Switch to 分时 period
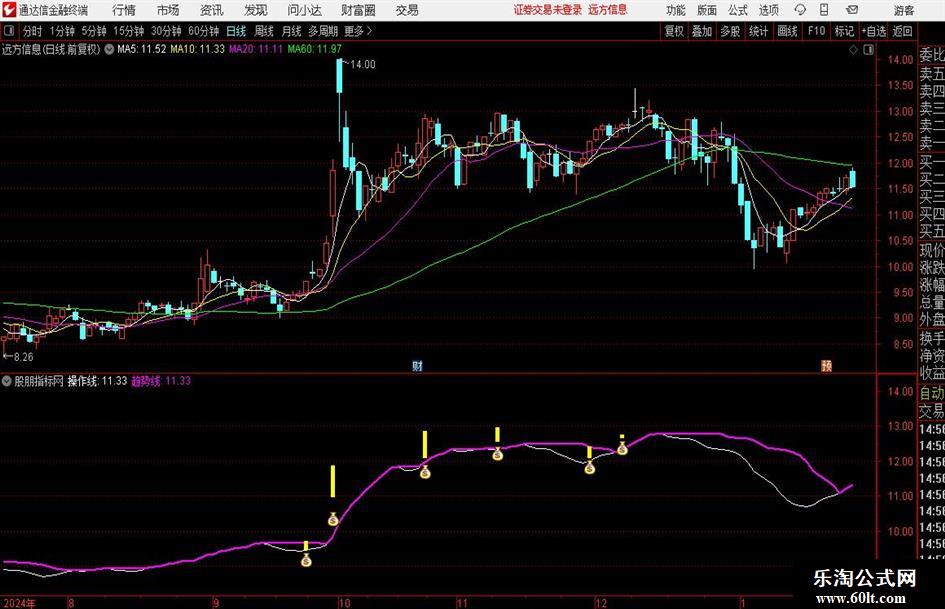 point(33,31)
